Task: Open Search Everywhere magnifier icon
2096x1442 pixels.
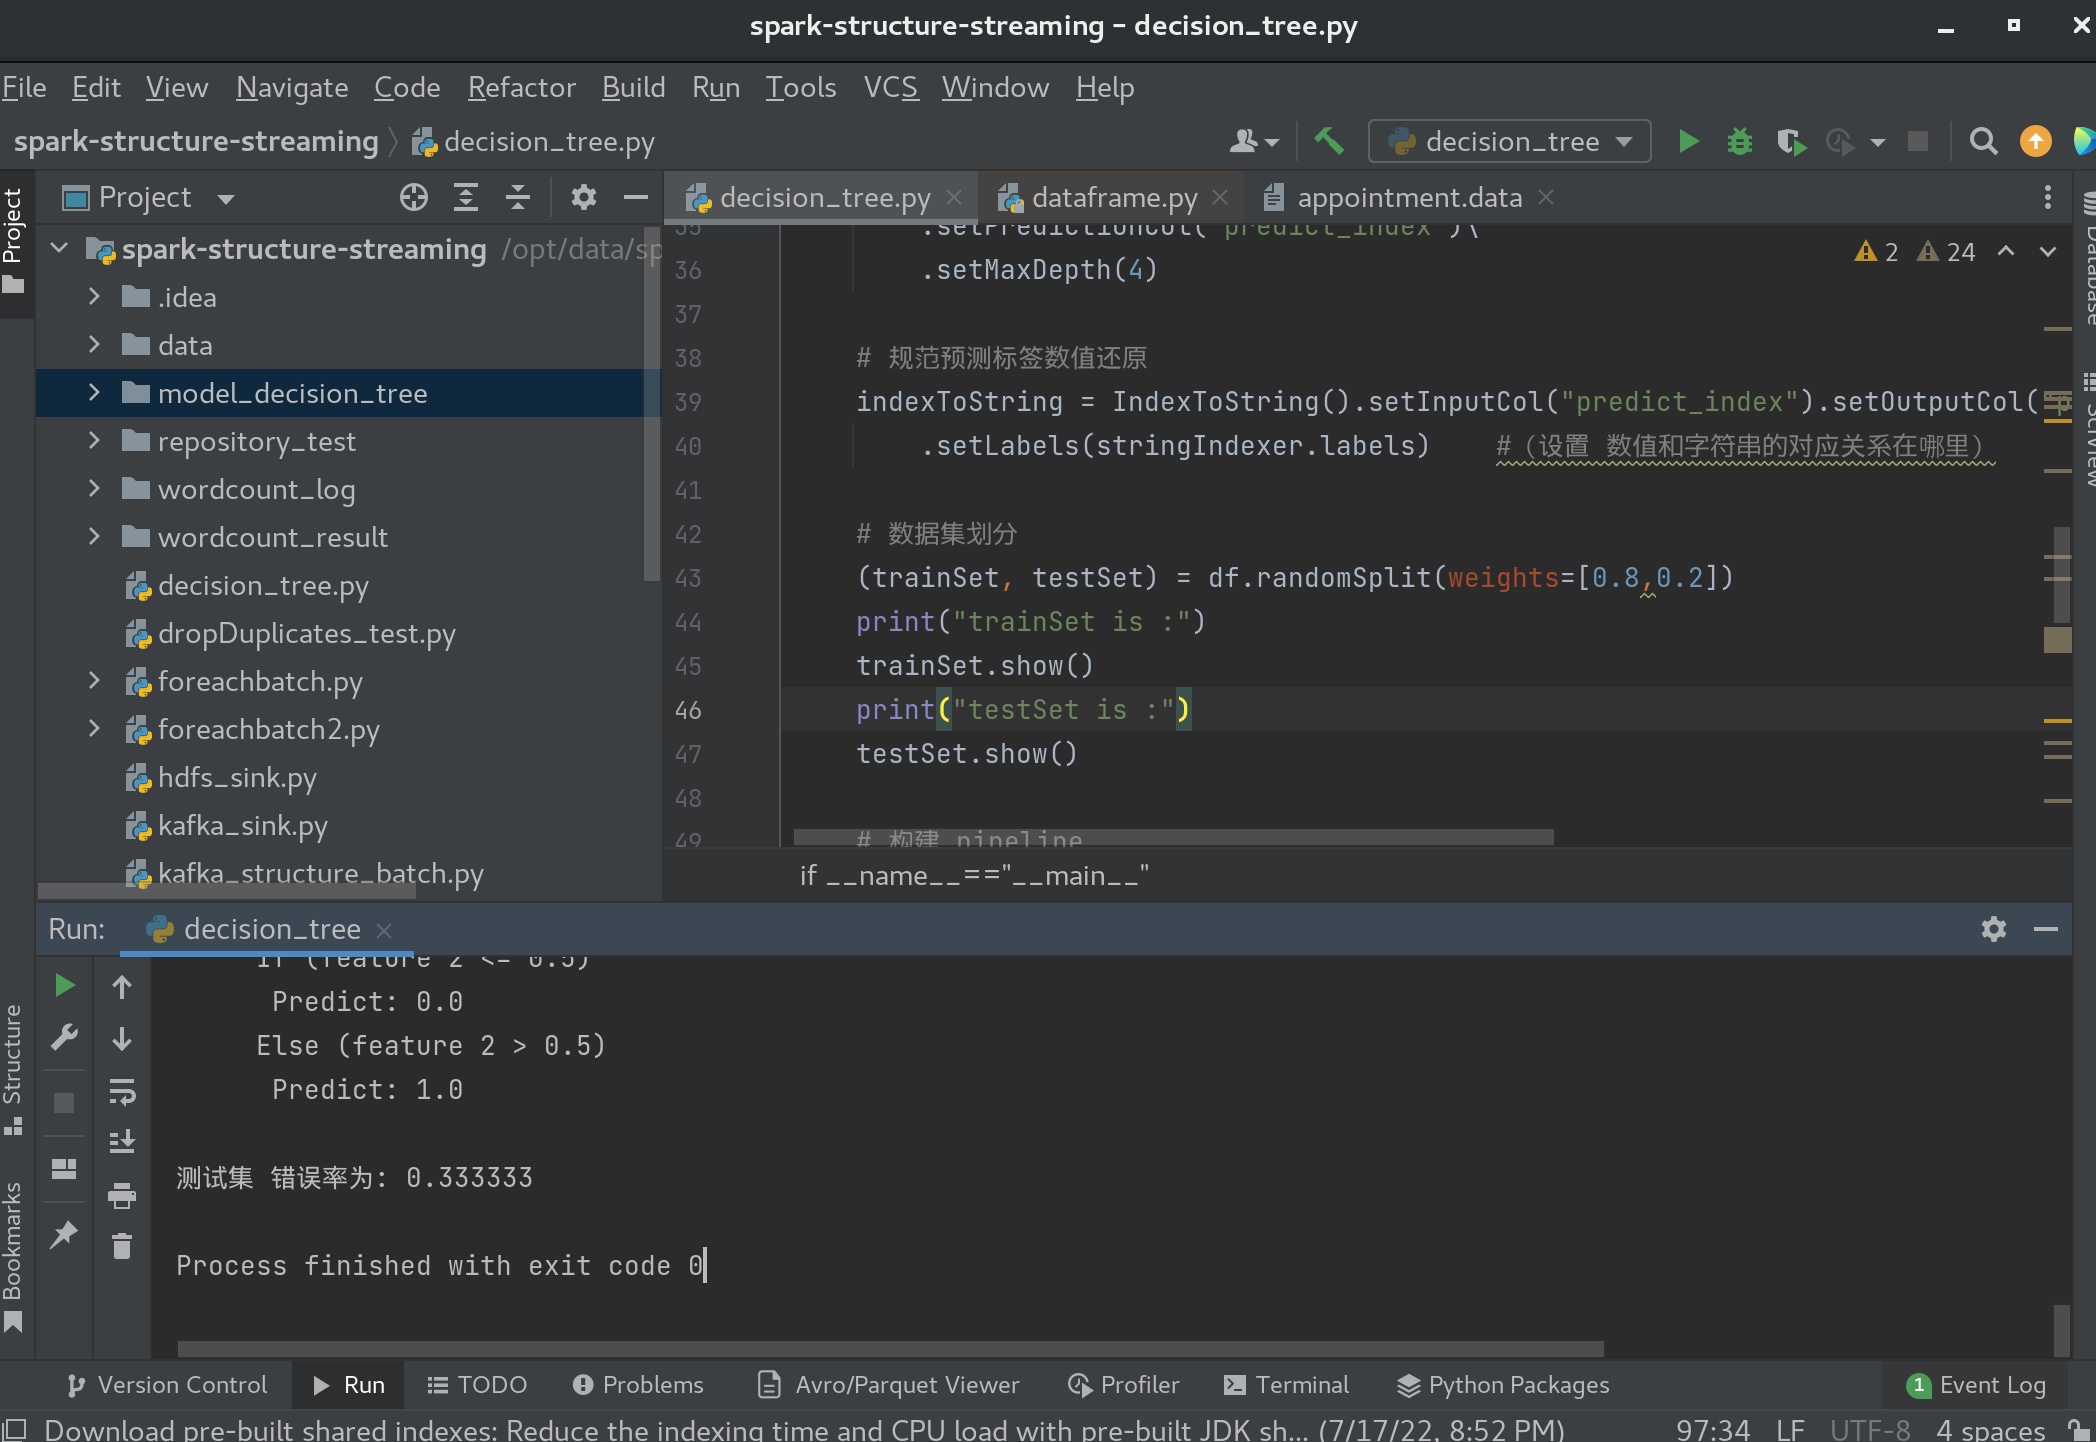Action: click(x=1983, y=142)
